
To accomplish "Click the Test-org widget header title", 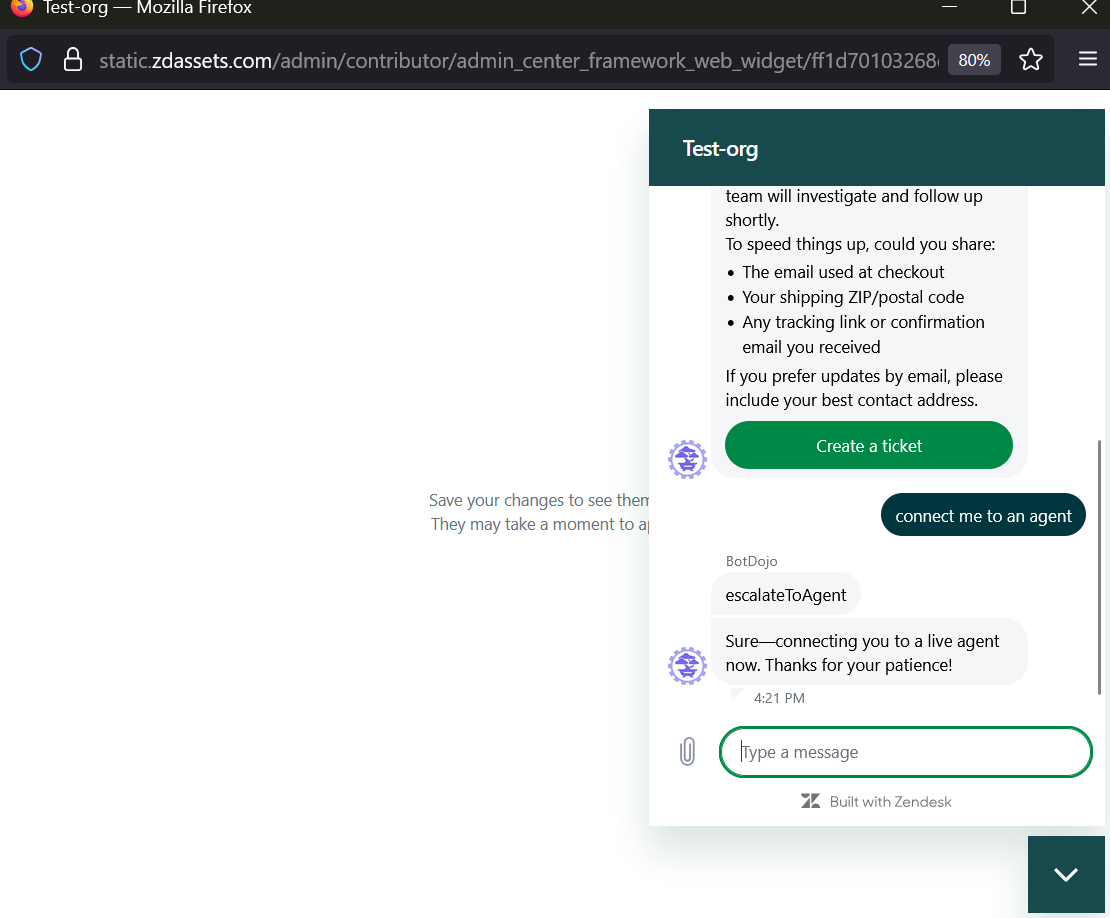I will (720, 149).
